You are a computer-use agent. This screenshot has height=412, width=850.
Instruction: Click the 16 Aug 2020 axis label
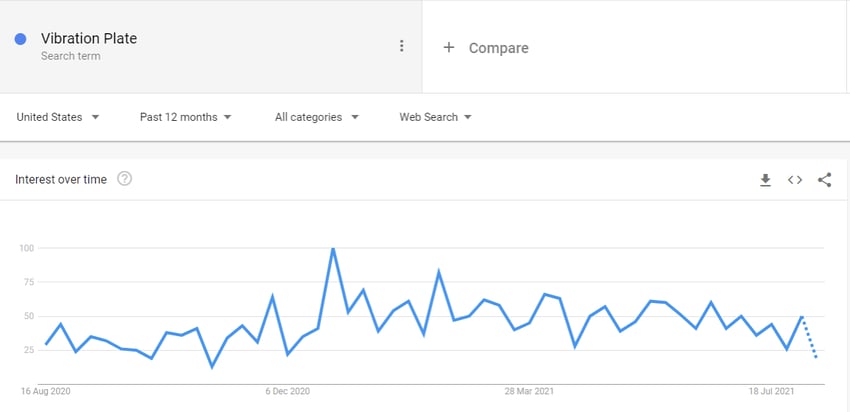46,391
